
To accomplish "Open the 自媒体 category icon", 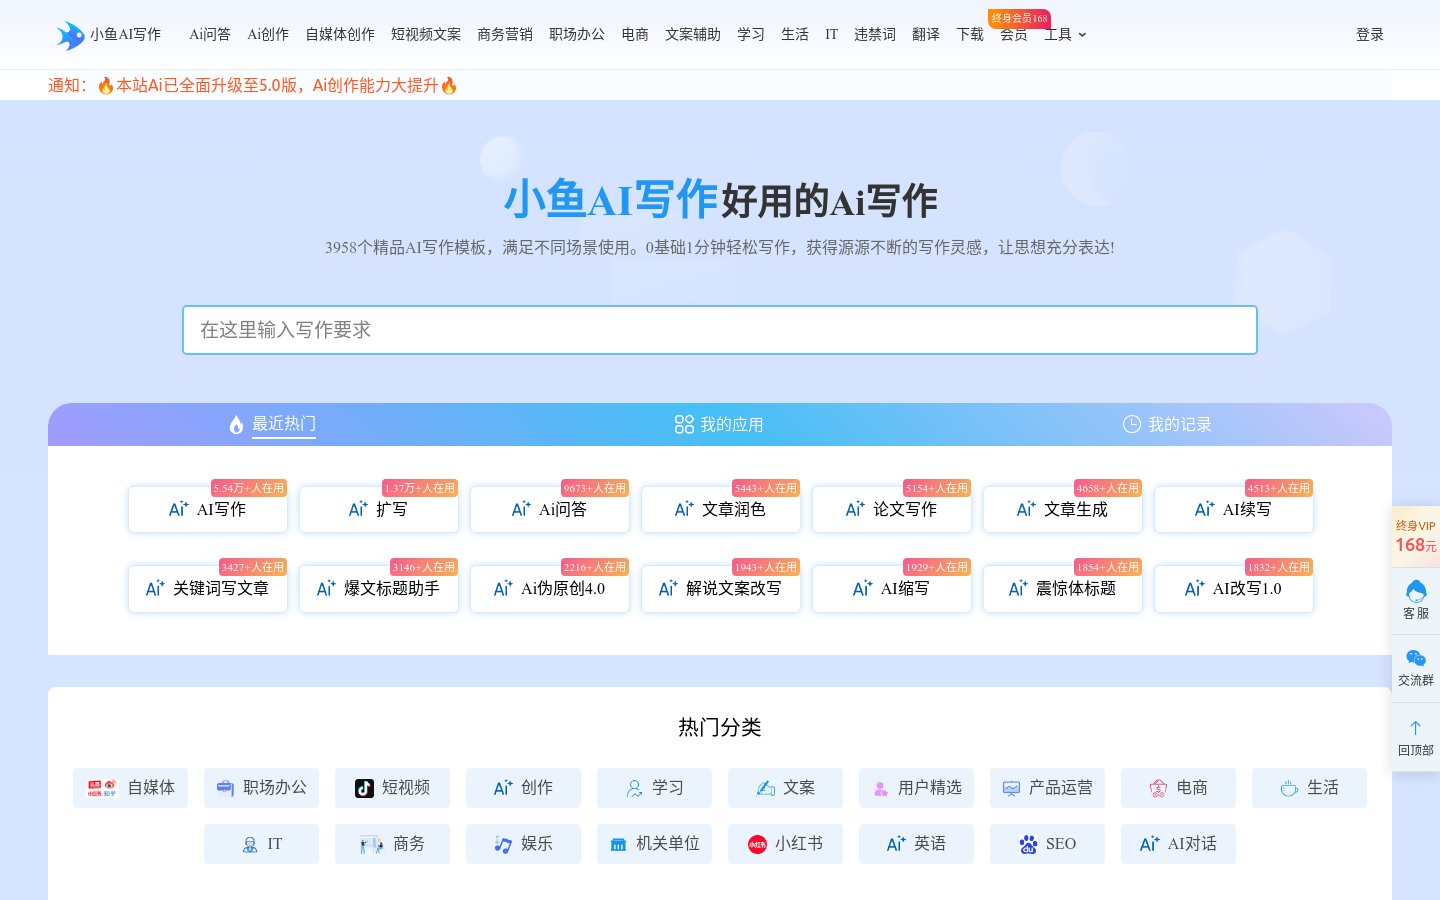I will pyautogui.click(x=102, y=788).
